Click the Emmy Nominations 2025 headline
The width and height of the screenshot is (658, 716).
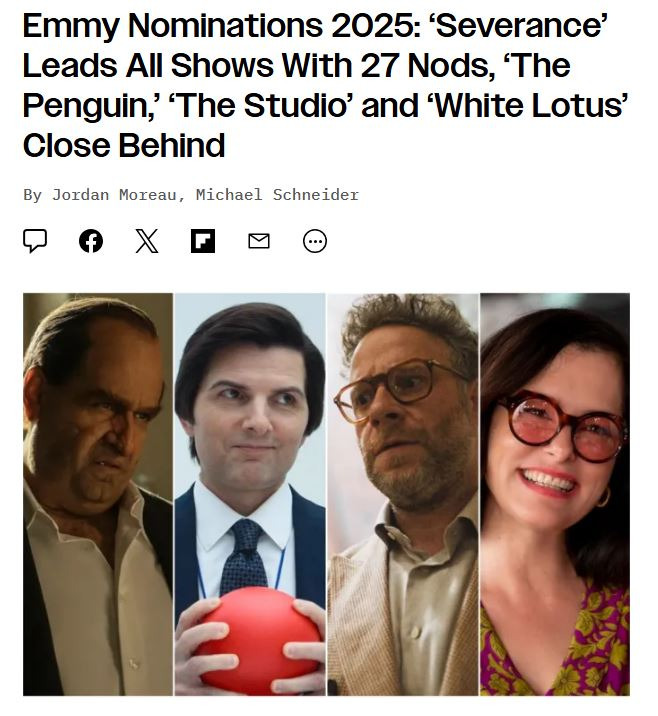pyautogui.click(x=326, y=85)
